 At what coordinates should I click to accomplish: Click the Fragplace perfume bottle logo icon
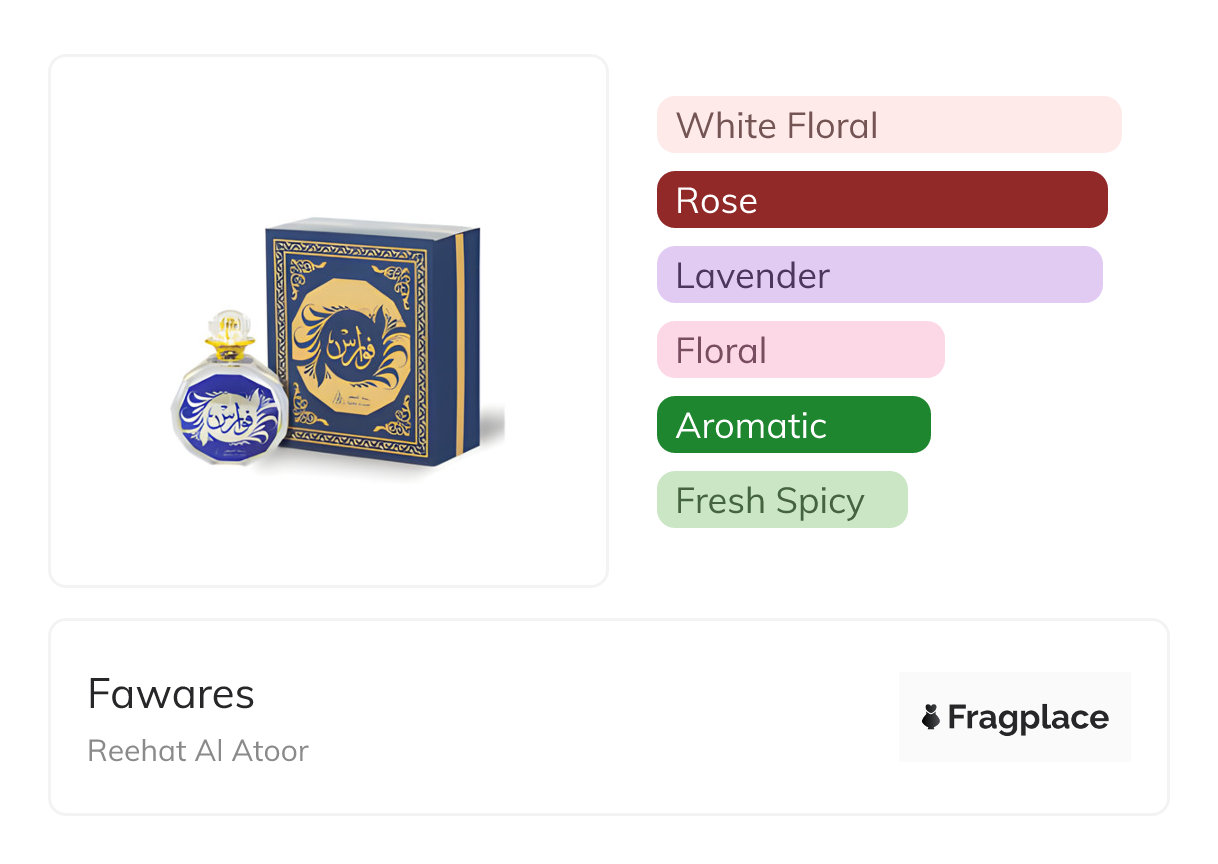[x=931, y=717]
